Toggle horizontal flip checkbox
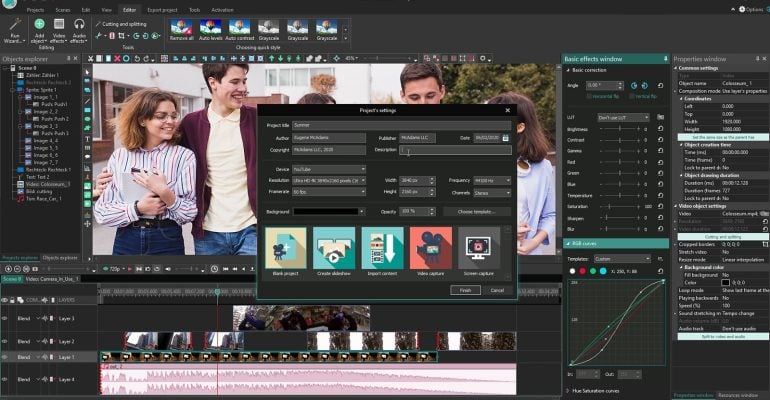Image resolution: width=770 pixels, height=400 pixels. [x=589, y=96]
